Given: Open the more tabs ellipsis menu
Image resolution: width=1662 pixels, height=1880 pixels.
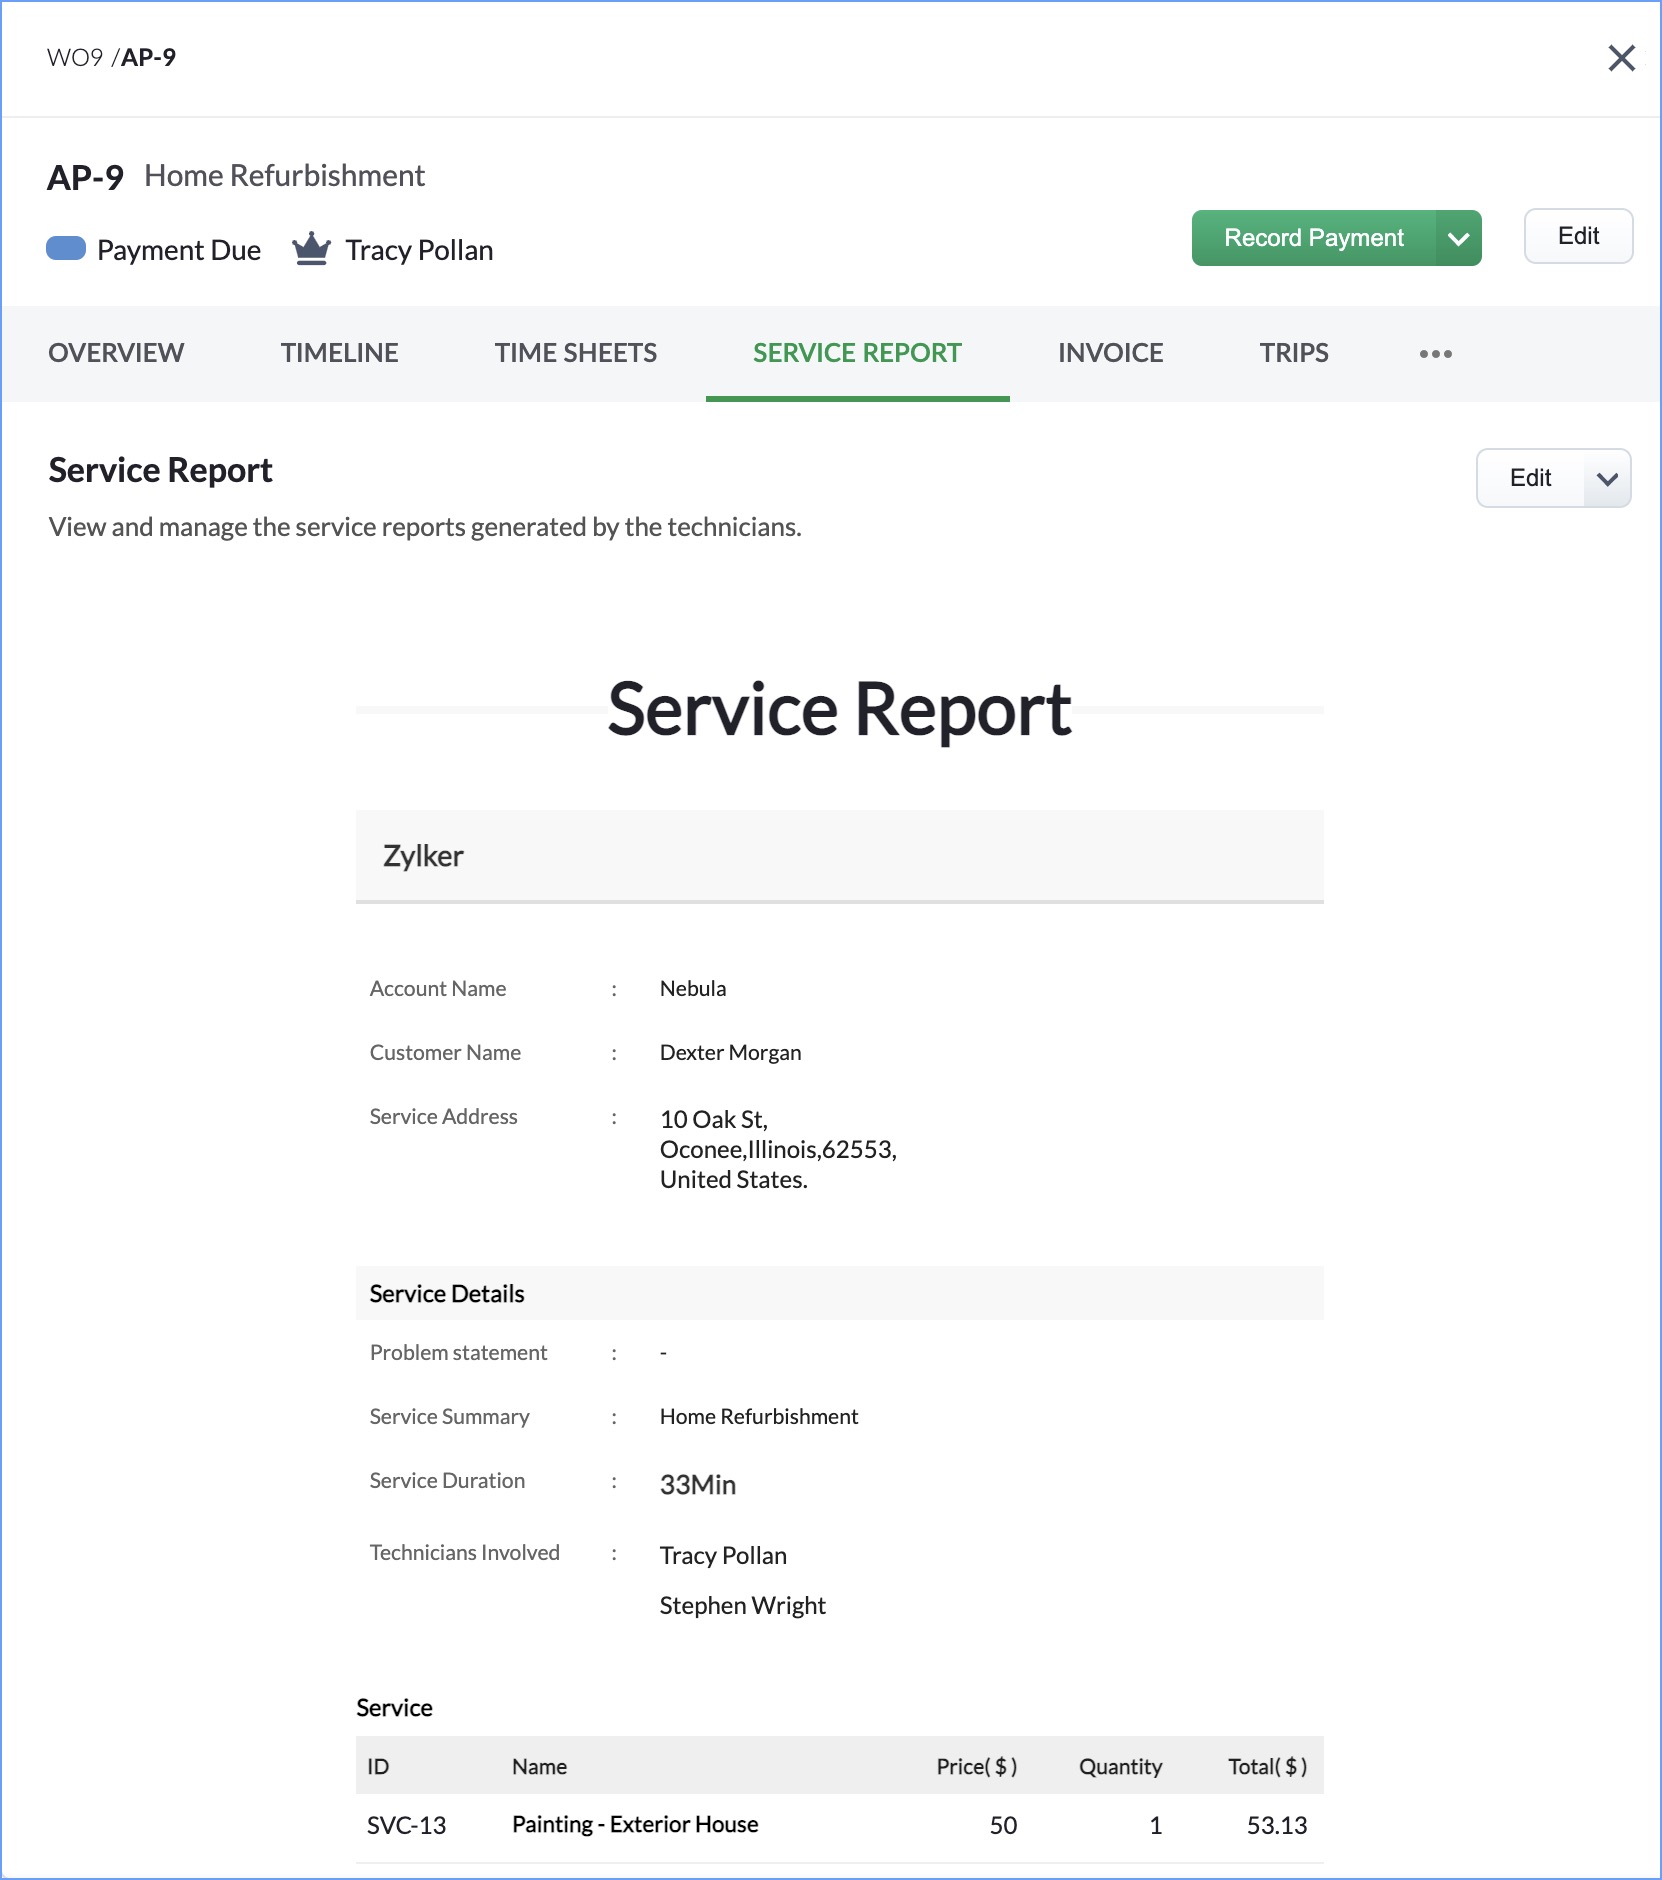Looking at the screenshot, I should tap(1435, 354).
